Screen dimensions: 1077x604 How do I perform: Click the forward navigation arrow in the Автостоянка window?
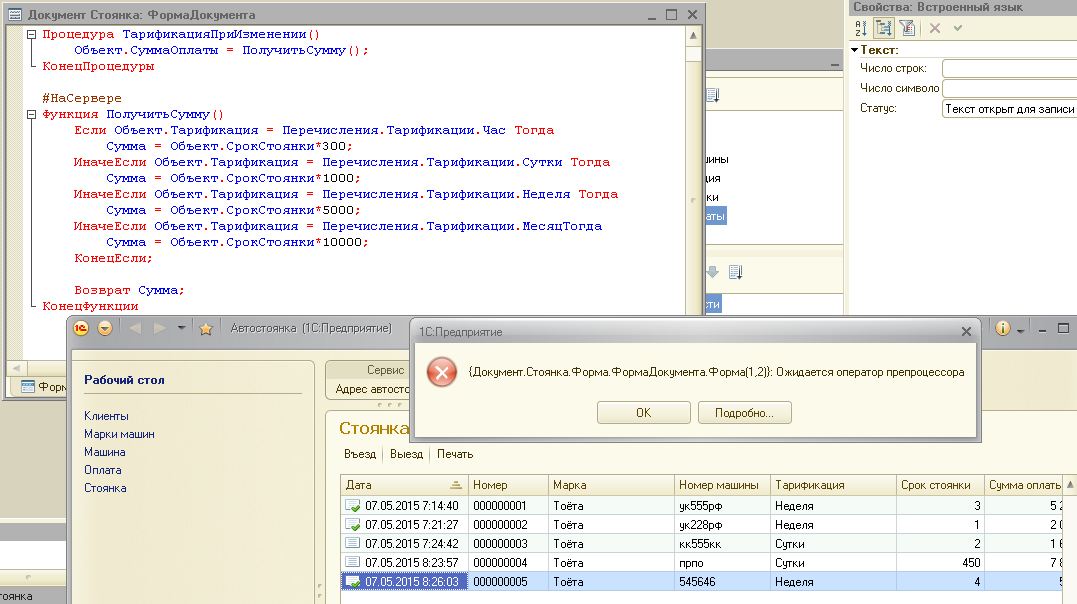coord(159,328)
